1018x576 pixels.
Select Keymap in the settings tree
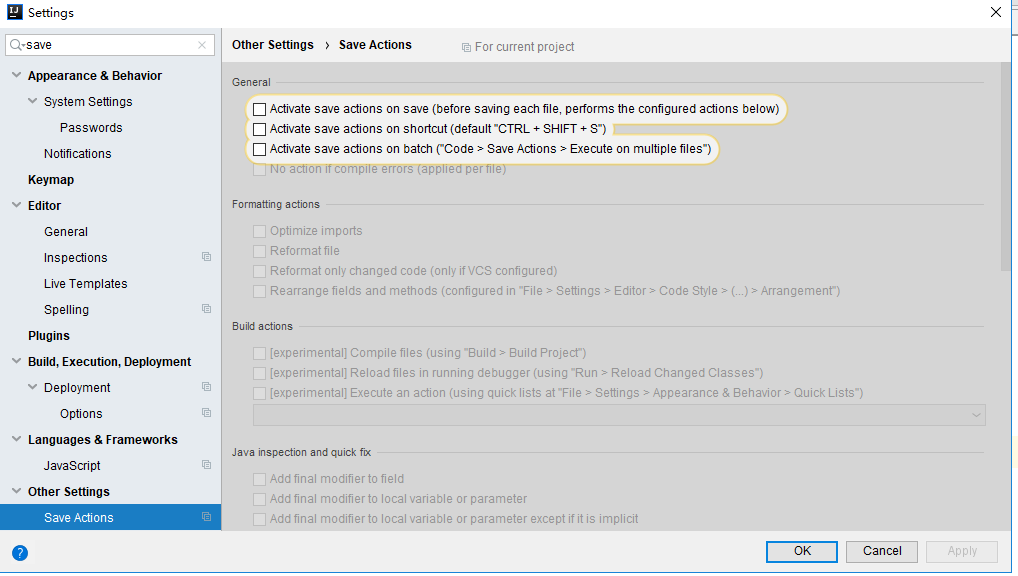click(x=51, y=180)
